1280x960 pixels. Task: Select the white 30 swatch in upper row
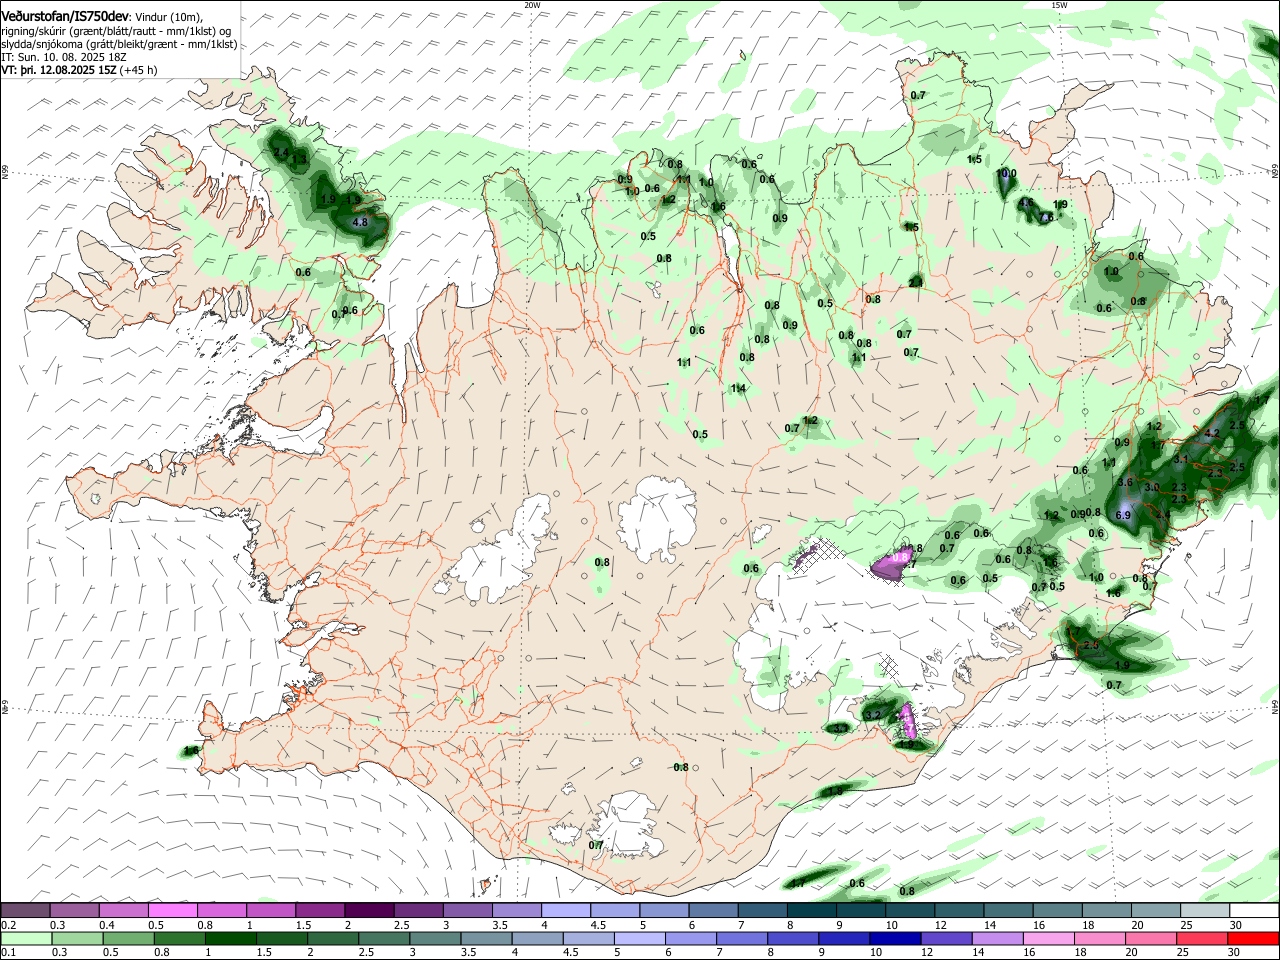tap(1254, 910)
